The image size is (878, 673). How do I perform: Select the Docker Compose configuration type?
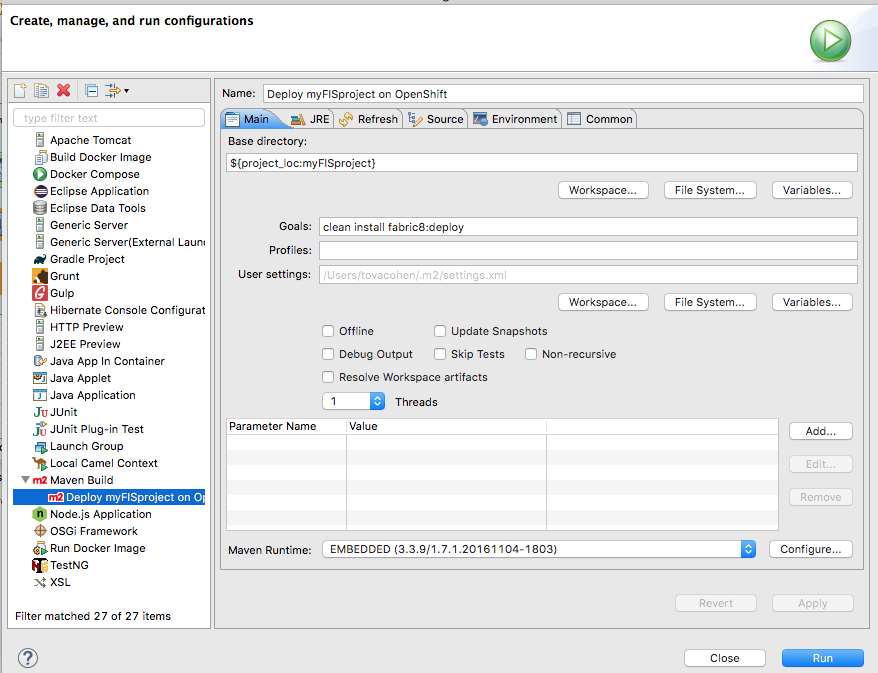tap(94, 174)
